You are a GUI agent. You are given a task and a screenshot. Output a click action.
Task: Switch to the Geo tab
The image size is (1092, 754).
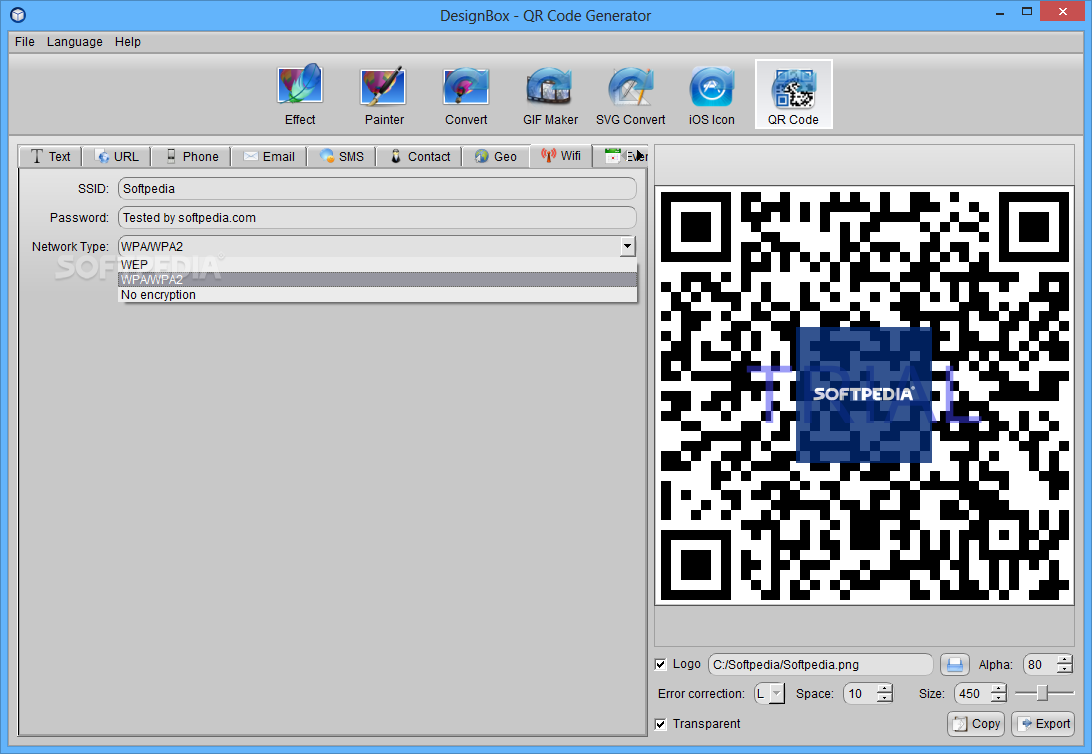point(496,157)
